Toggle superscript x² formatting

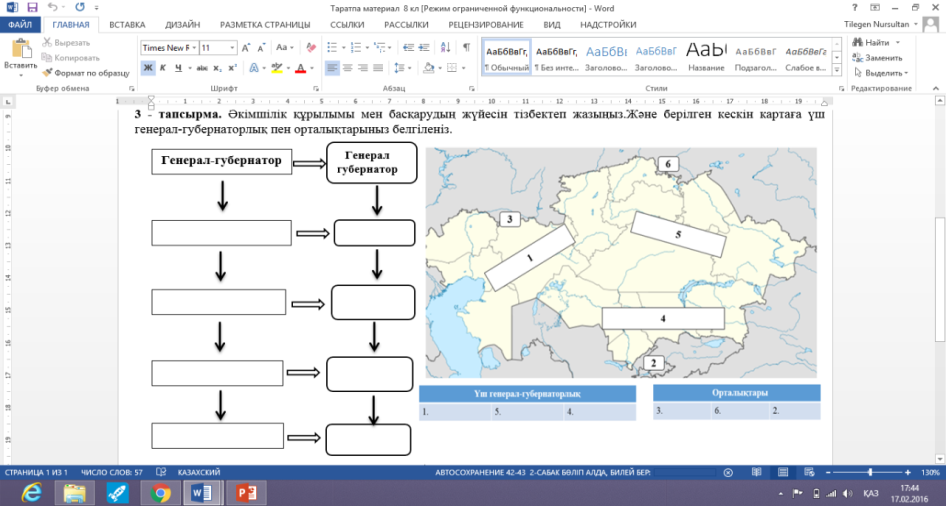click(233, 68)
